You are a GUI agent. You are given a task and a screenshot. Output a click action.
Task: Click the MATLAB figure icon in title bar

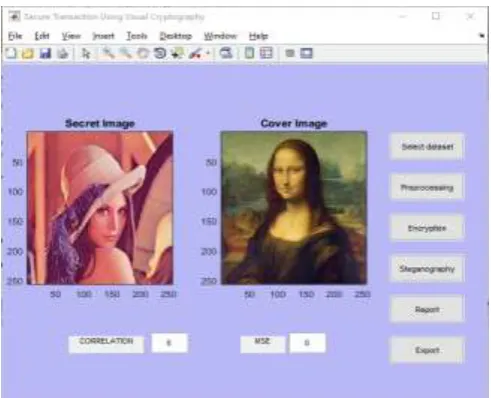(14, 16)
